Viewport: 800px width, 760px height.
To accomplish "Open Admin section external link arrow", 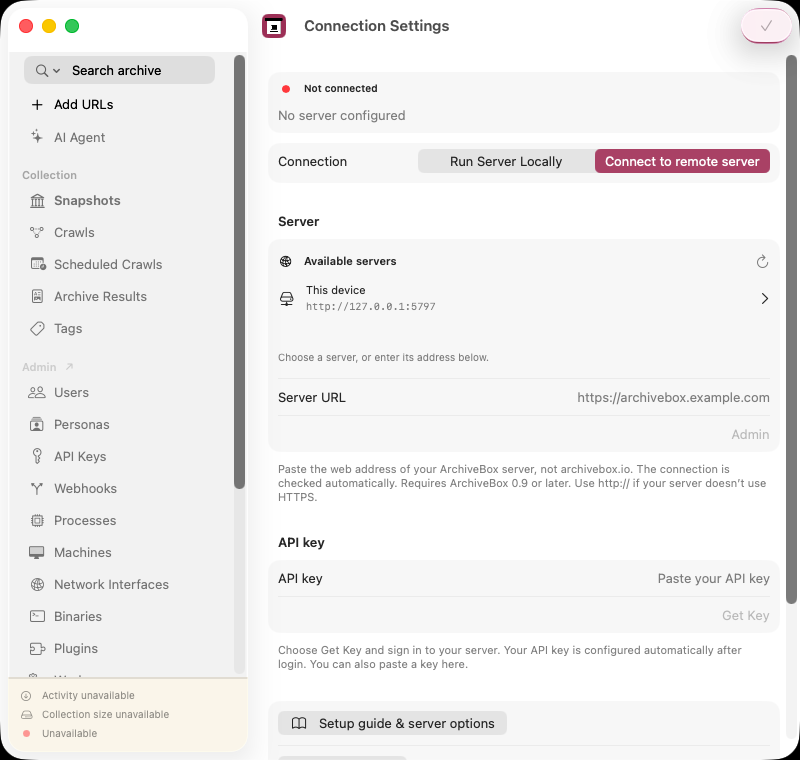I will pos(69,366).
